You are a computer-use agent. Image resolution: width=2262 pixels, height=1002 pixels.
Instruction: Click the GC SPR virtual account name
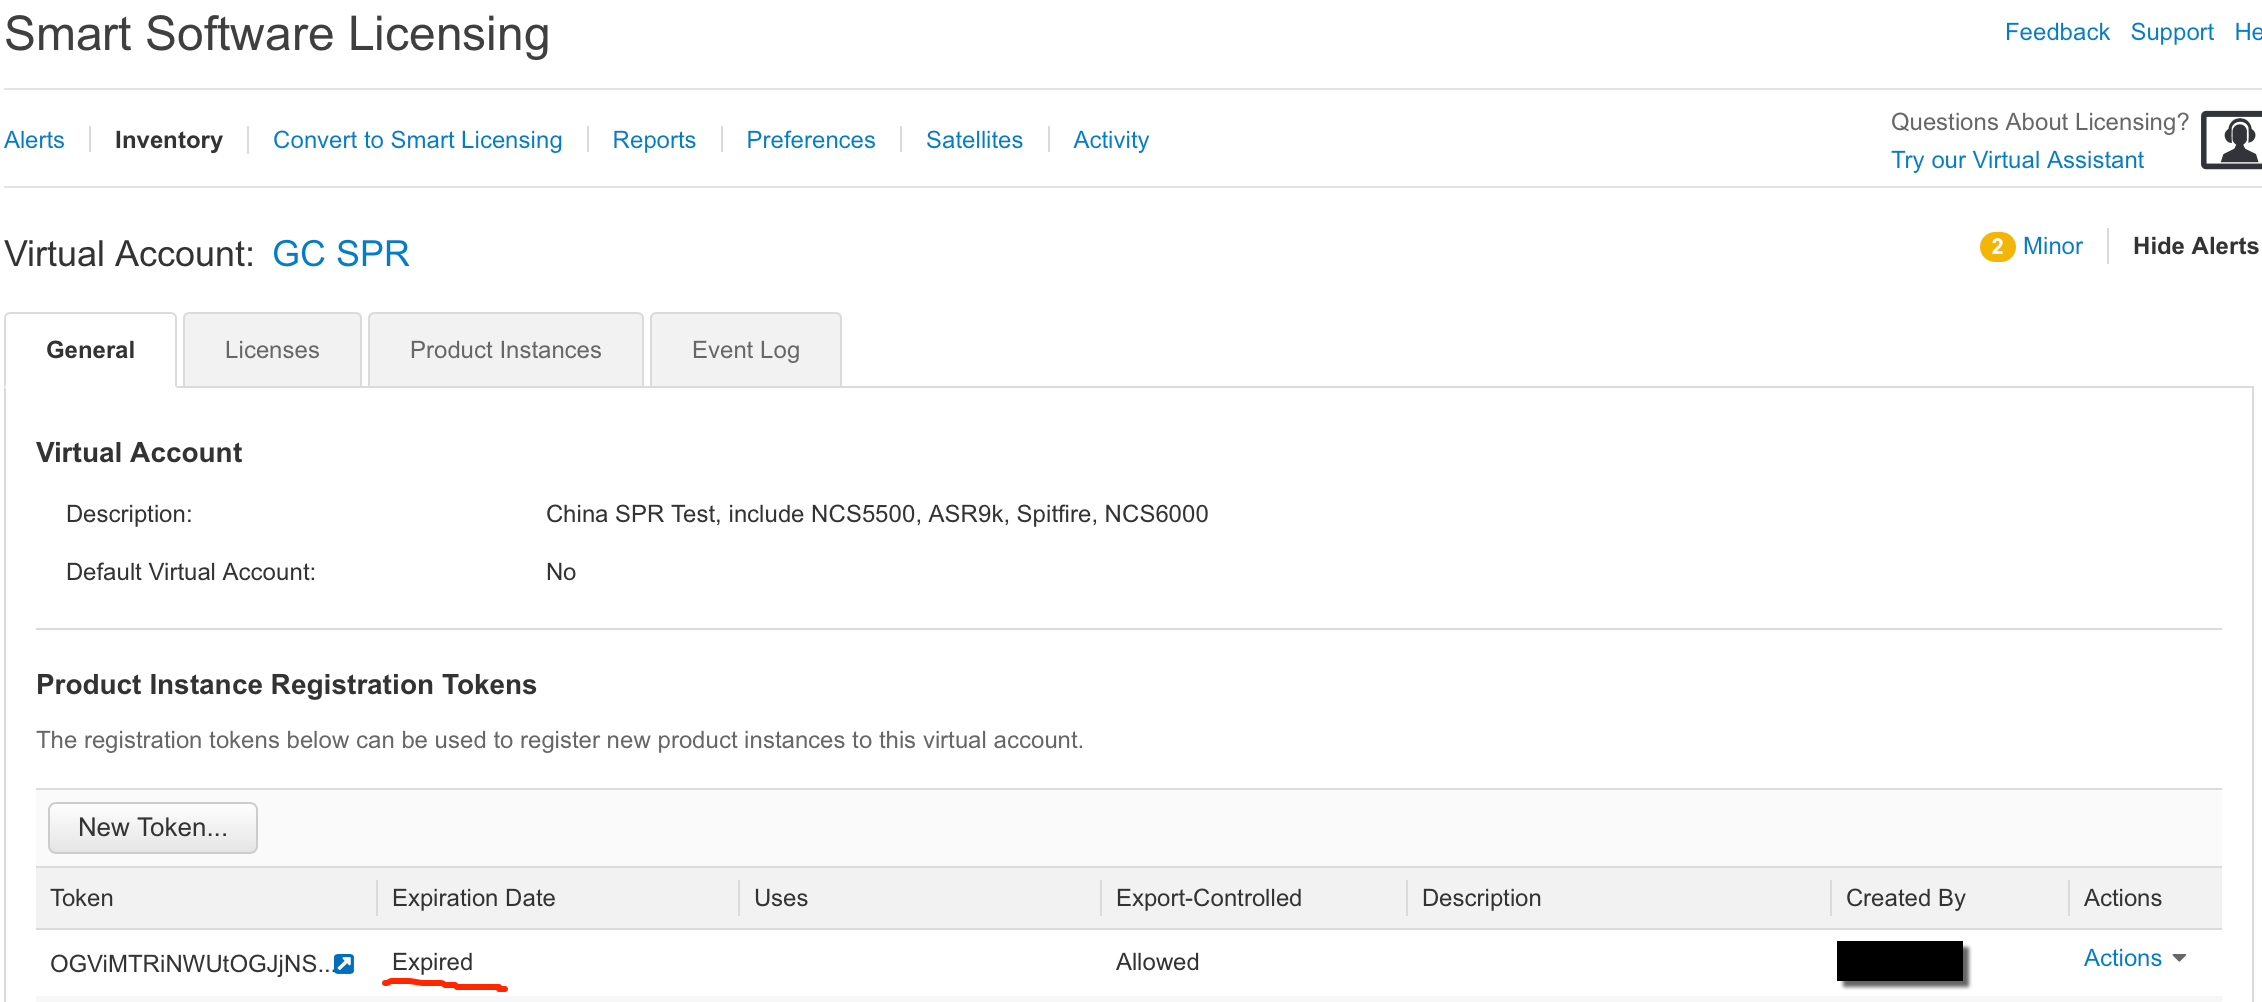[x=341, y=254]
